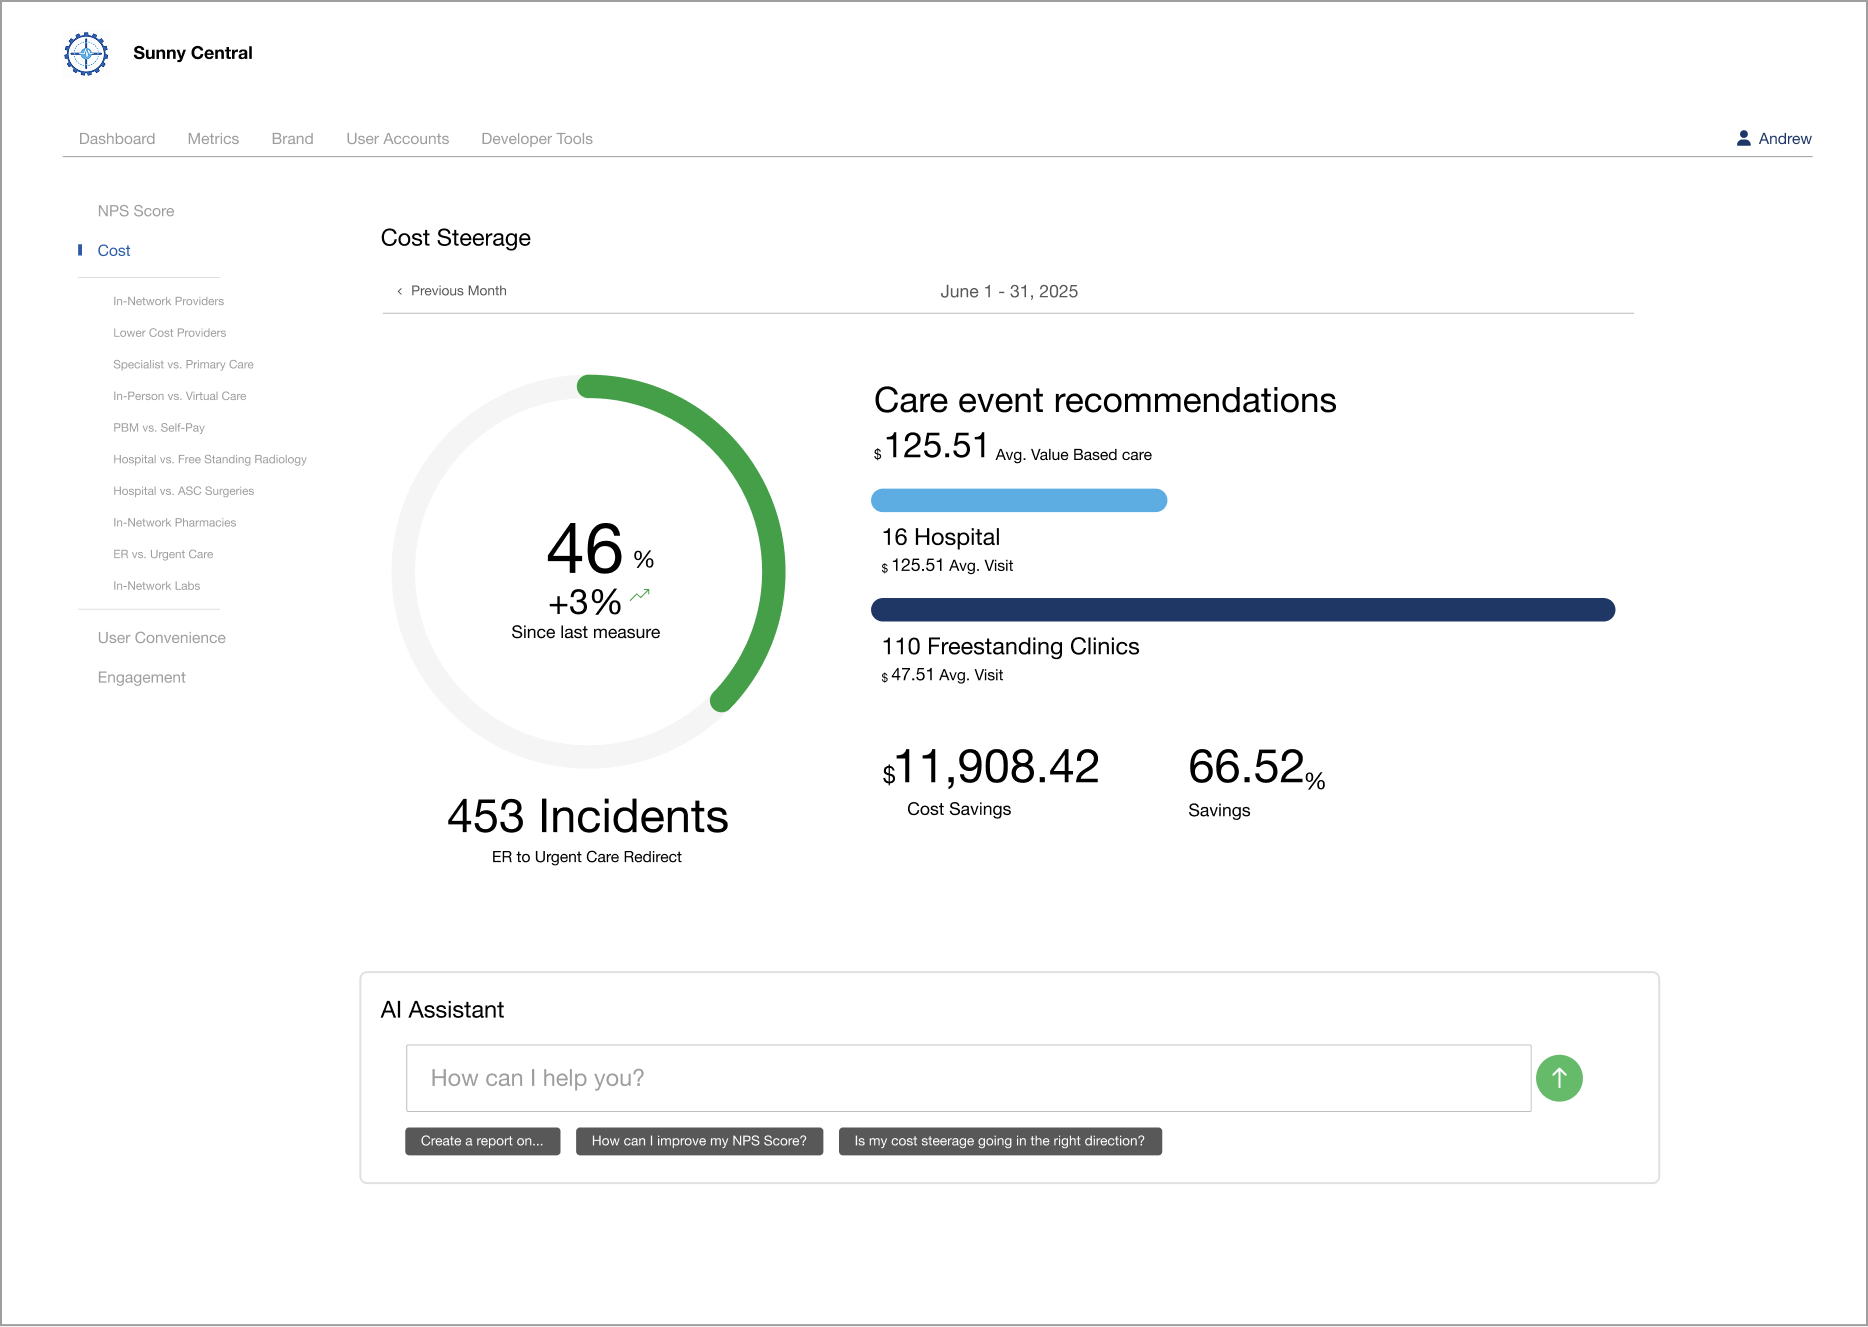Open the Dashboard tab
Image resolution: width=1868 pixels, height=1327 pixels.
click(117, 139)
